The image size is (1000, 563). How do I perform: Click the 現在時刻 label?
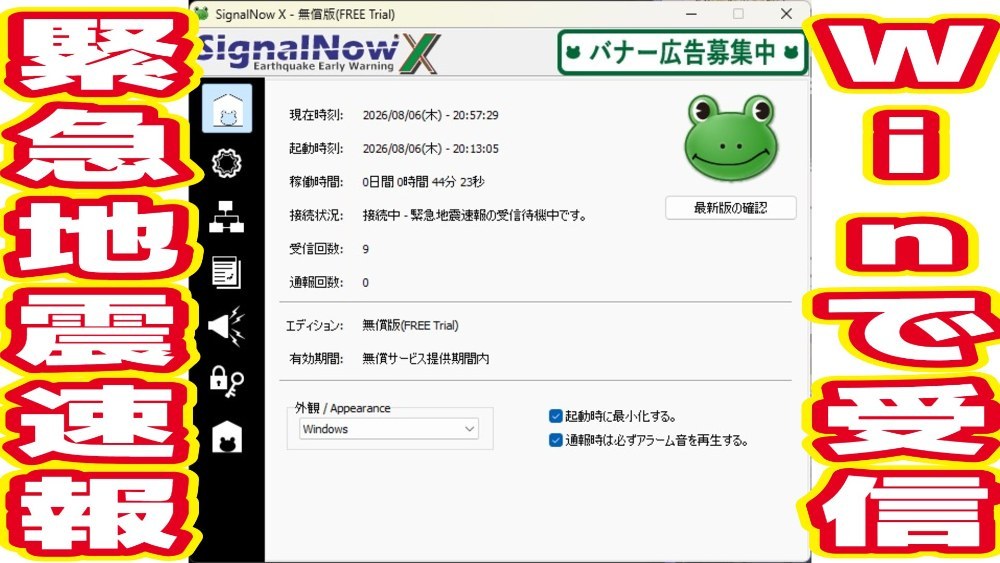316,115
